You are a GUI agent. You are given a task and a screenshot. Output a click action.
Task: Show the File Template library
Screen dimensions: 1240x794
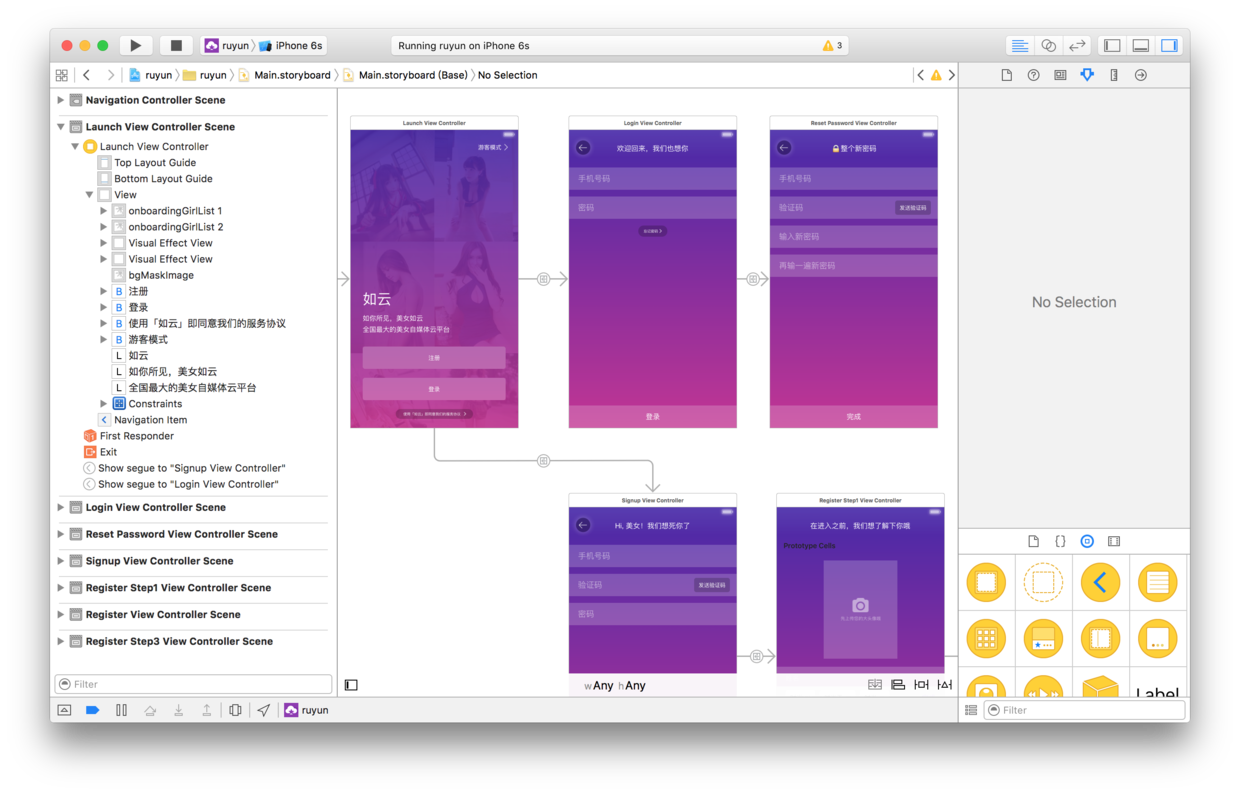(x=1033, y=541)
